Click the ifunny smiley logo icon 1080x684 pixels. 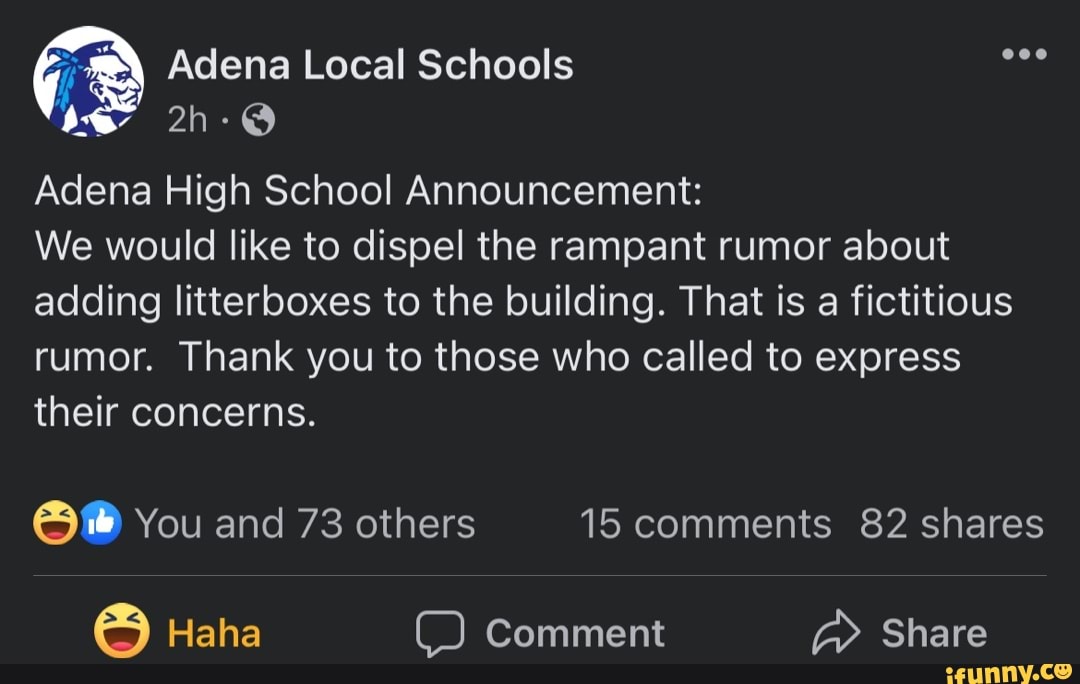1061,670
